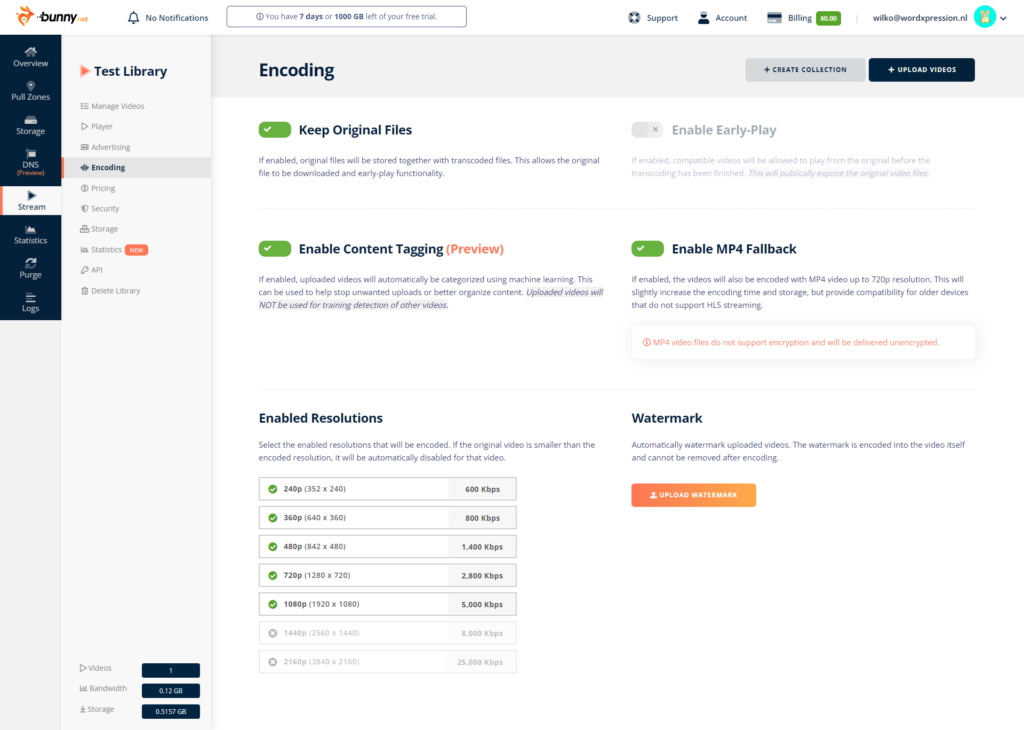Select Stream in the dark sidebar
The width and height of the screenshot is (1024, 730).
pos(31,200)
